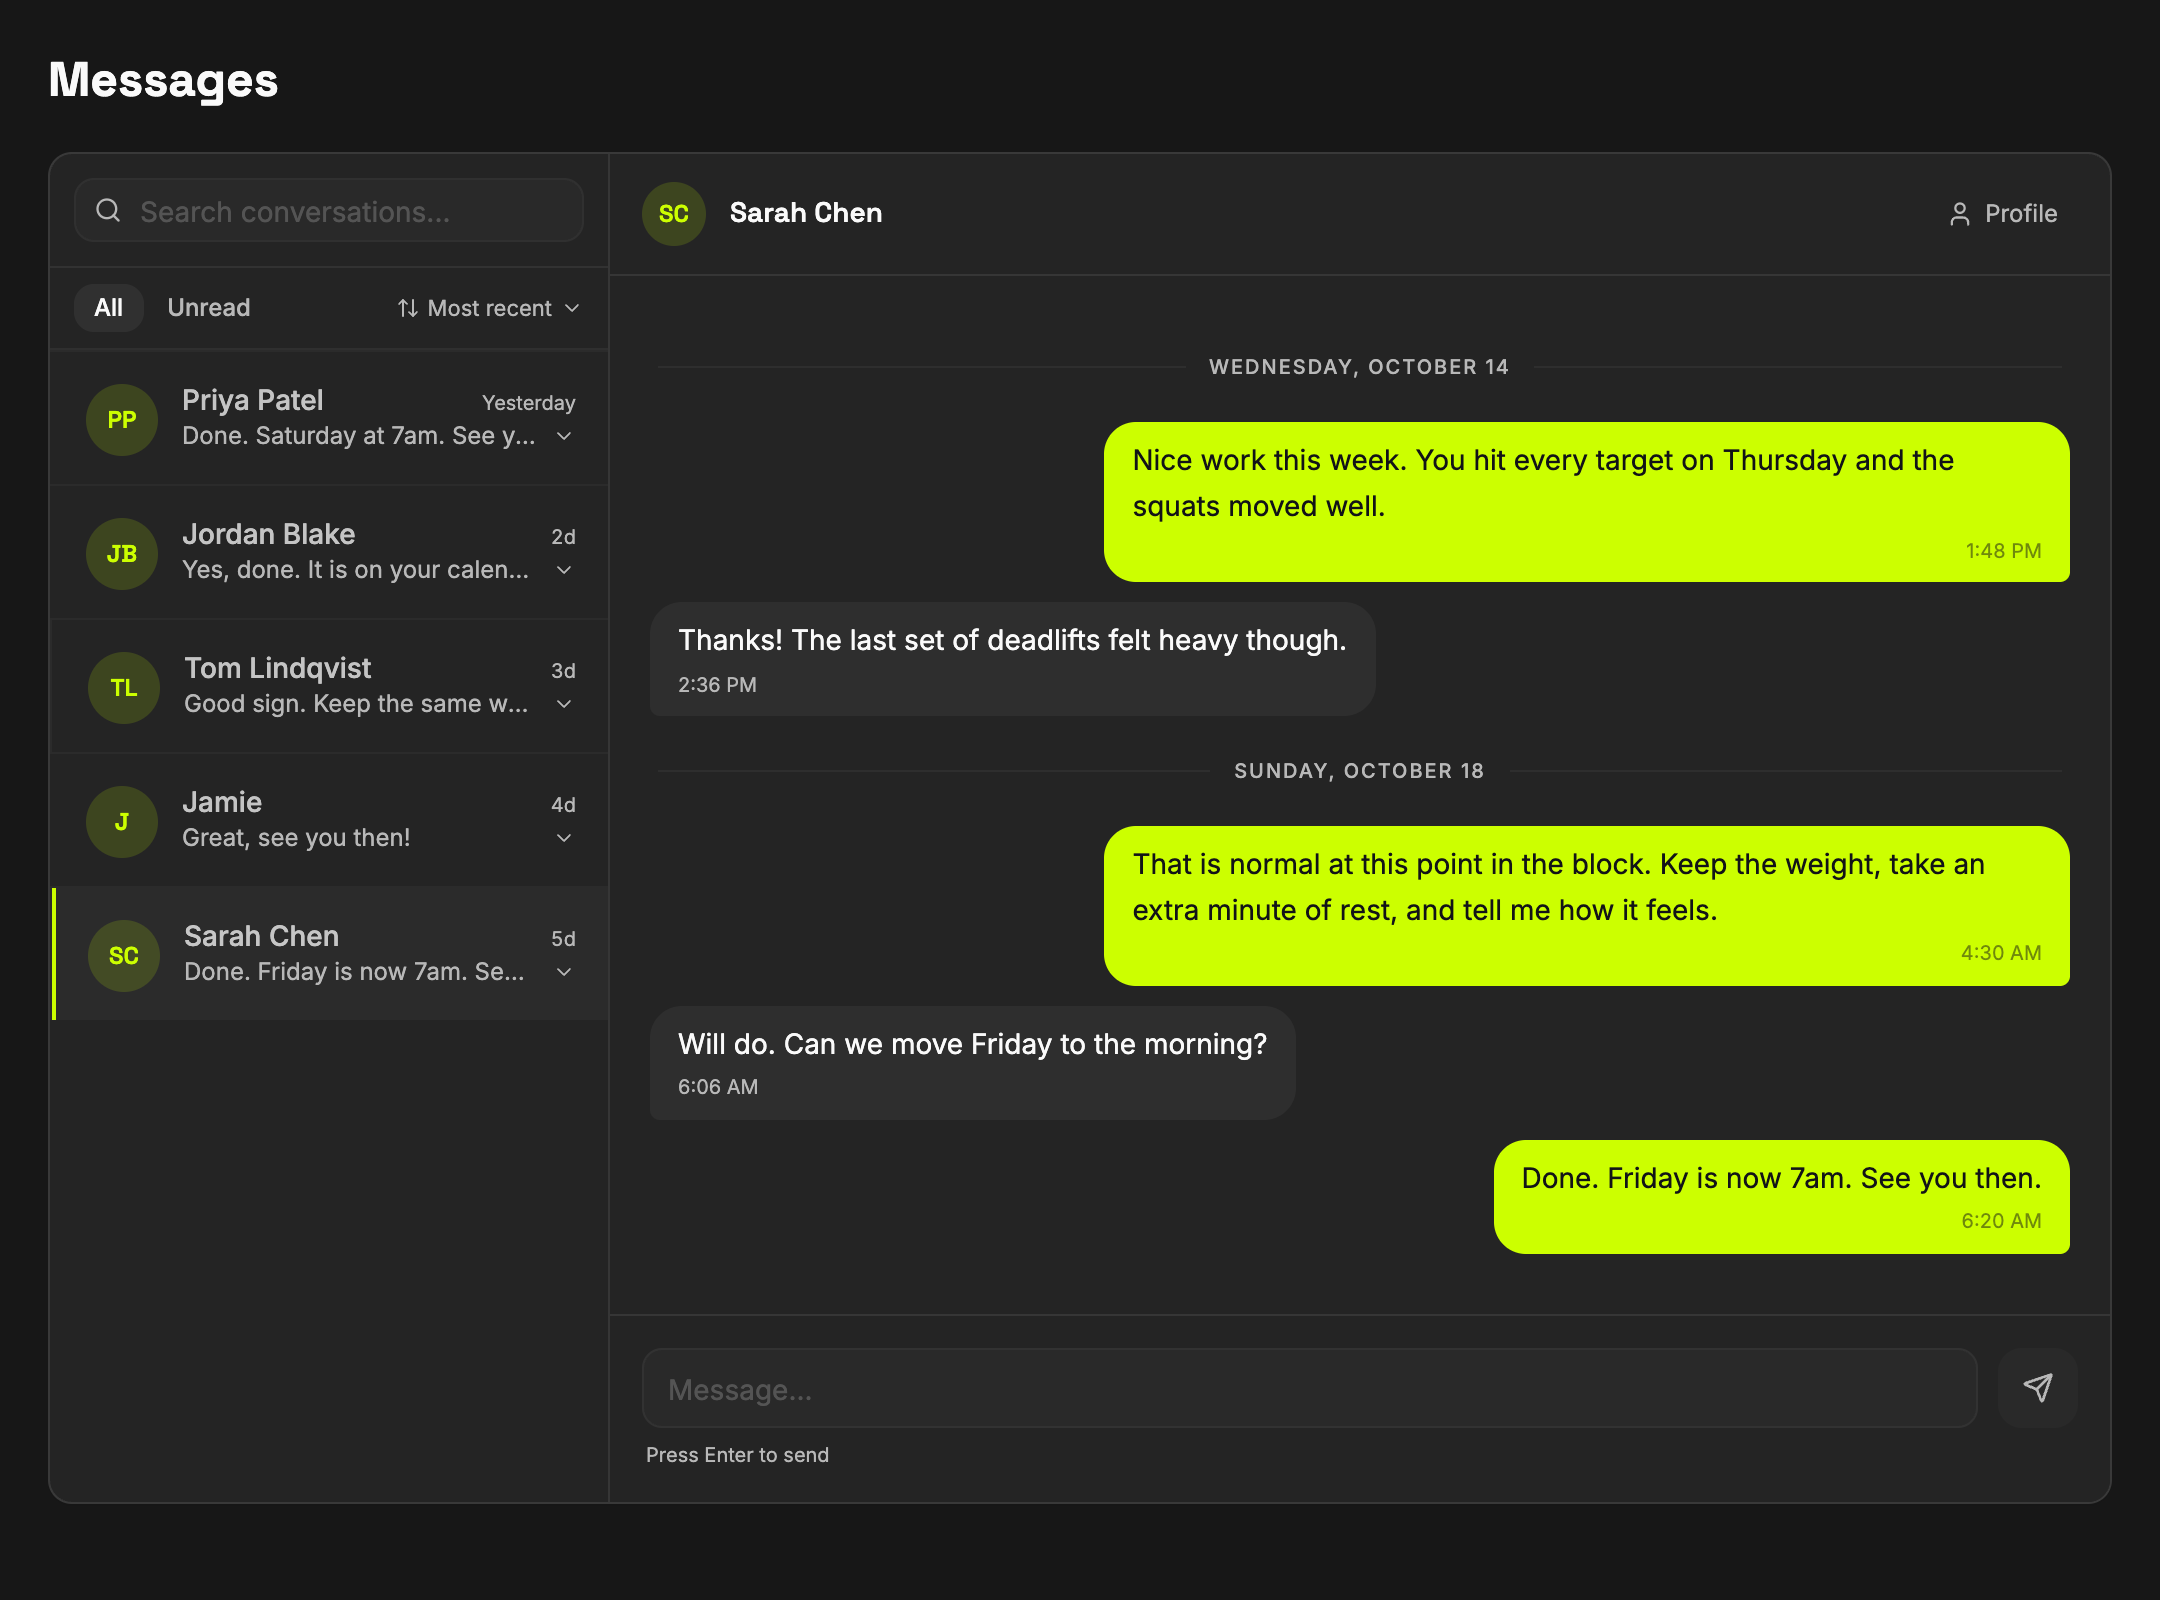Click into the Message input box

(1309, 1388)
